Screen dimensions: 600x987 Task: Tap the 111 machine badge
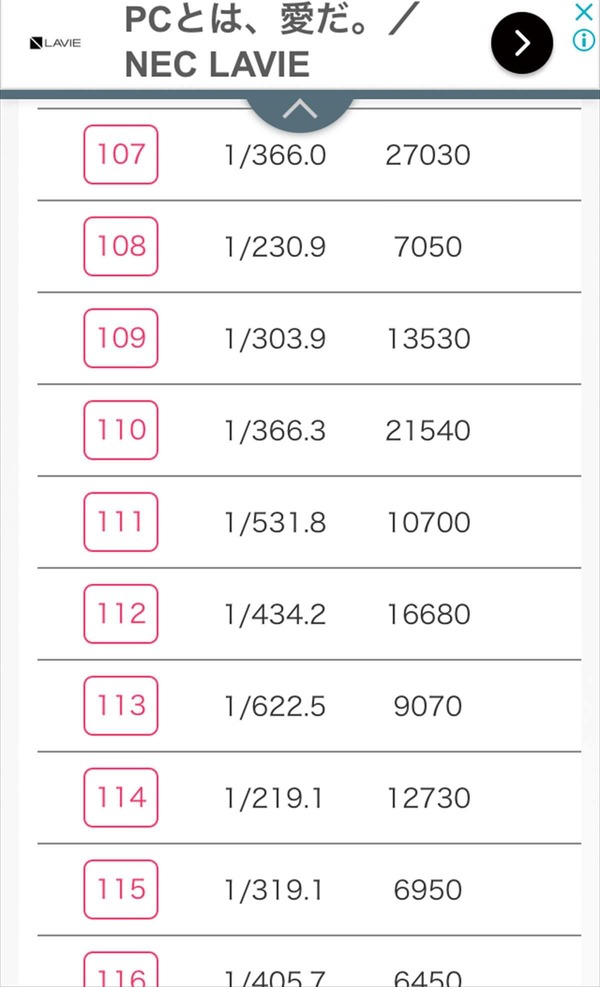click(121, 522)
